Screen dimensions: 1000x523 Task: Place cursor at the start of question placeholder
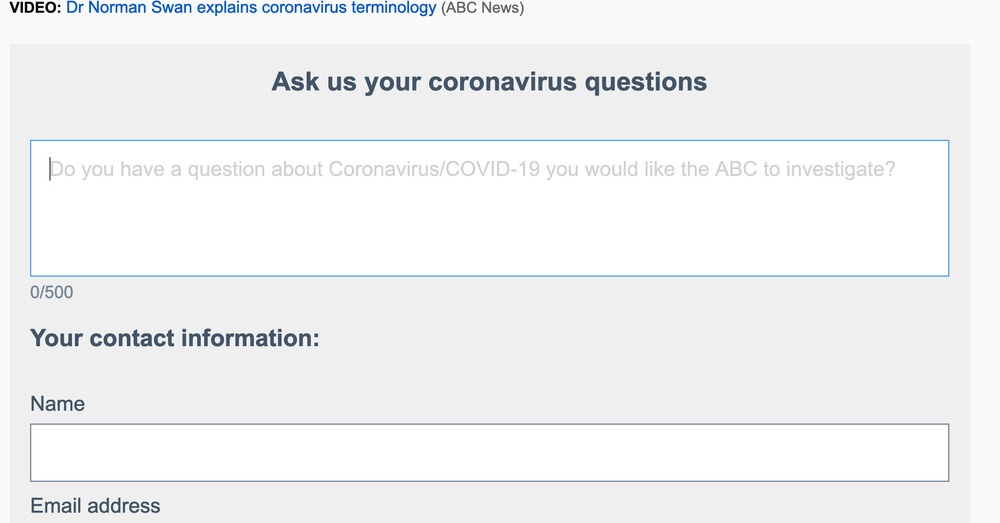point(52,169)
